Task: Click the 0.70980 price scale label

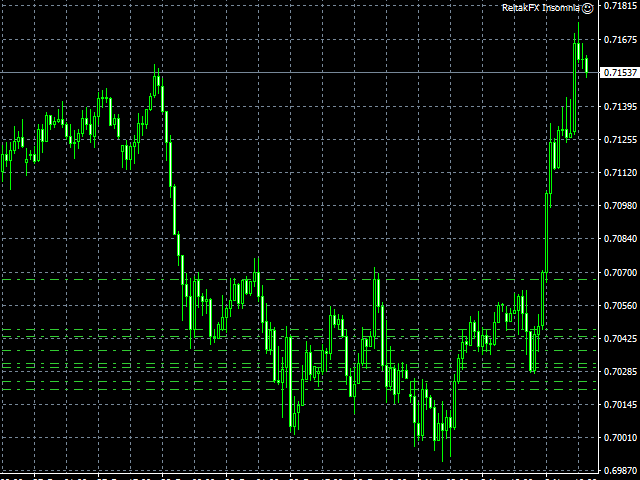Action: 620,206
